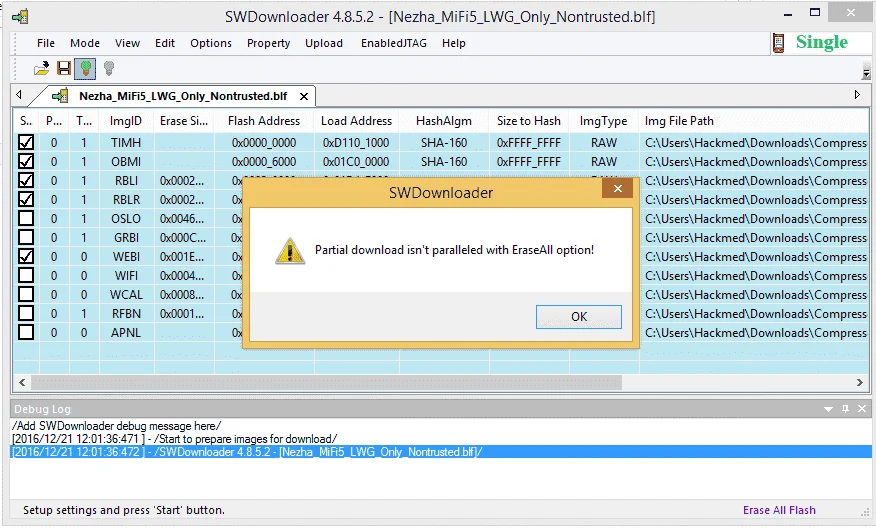Click the Erase Size column header

tap(184, 121)
